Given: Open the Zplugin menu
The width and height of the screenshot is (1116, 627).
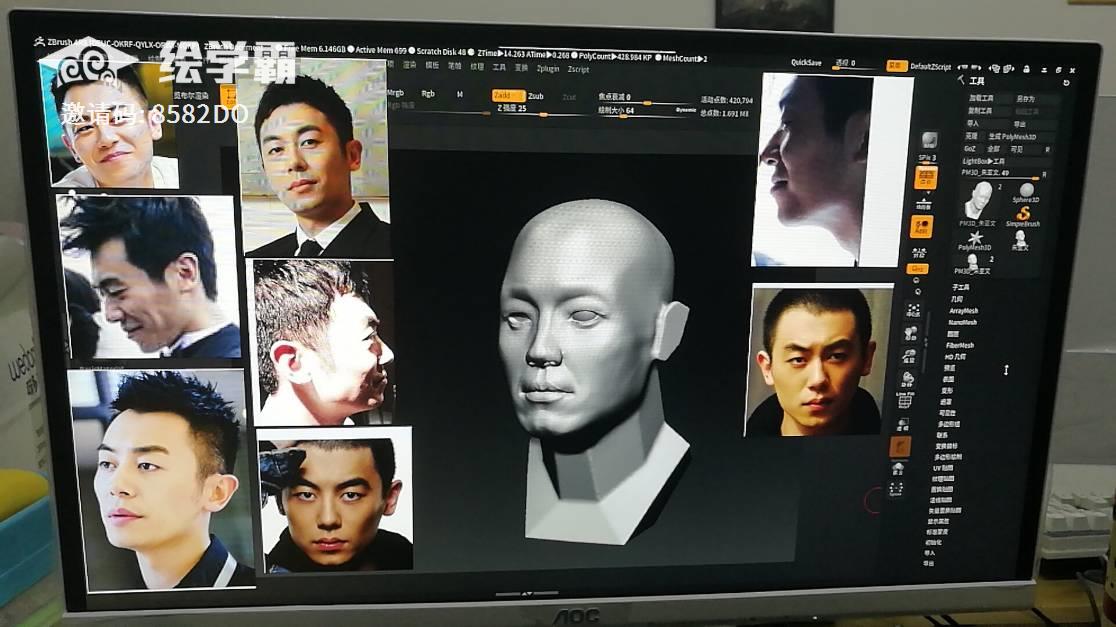Looking at the screenshot, I should tap(547, 68).
